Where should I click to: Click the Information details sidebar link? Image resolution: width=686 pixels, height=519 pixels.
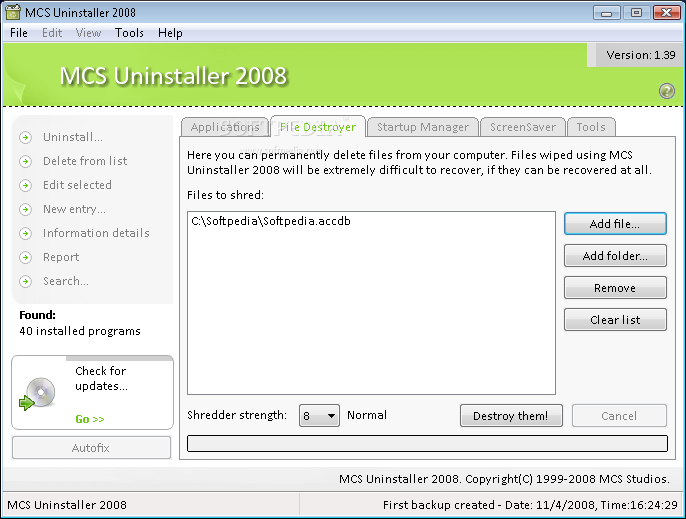tap(96, 233)
